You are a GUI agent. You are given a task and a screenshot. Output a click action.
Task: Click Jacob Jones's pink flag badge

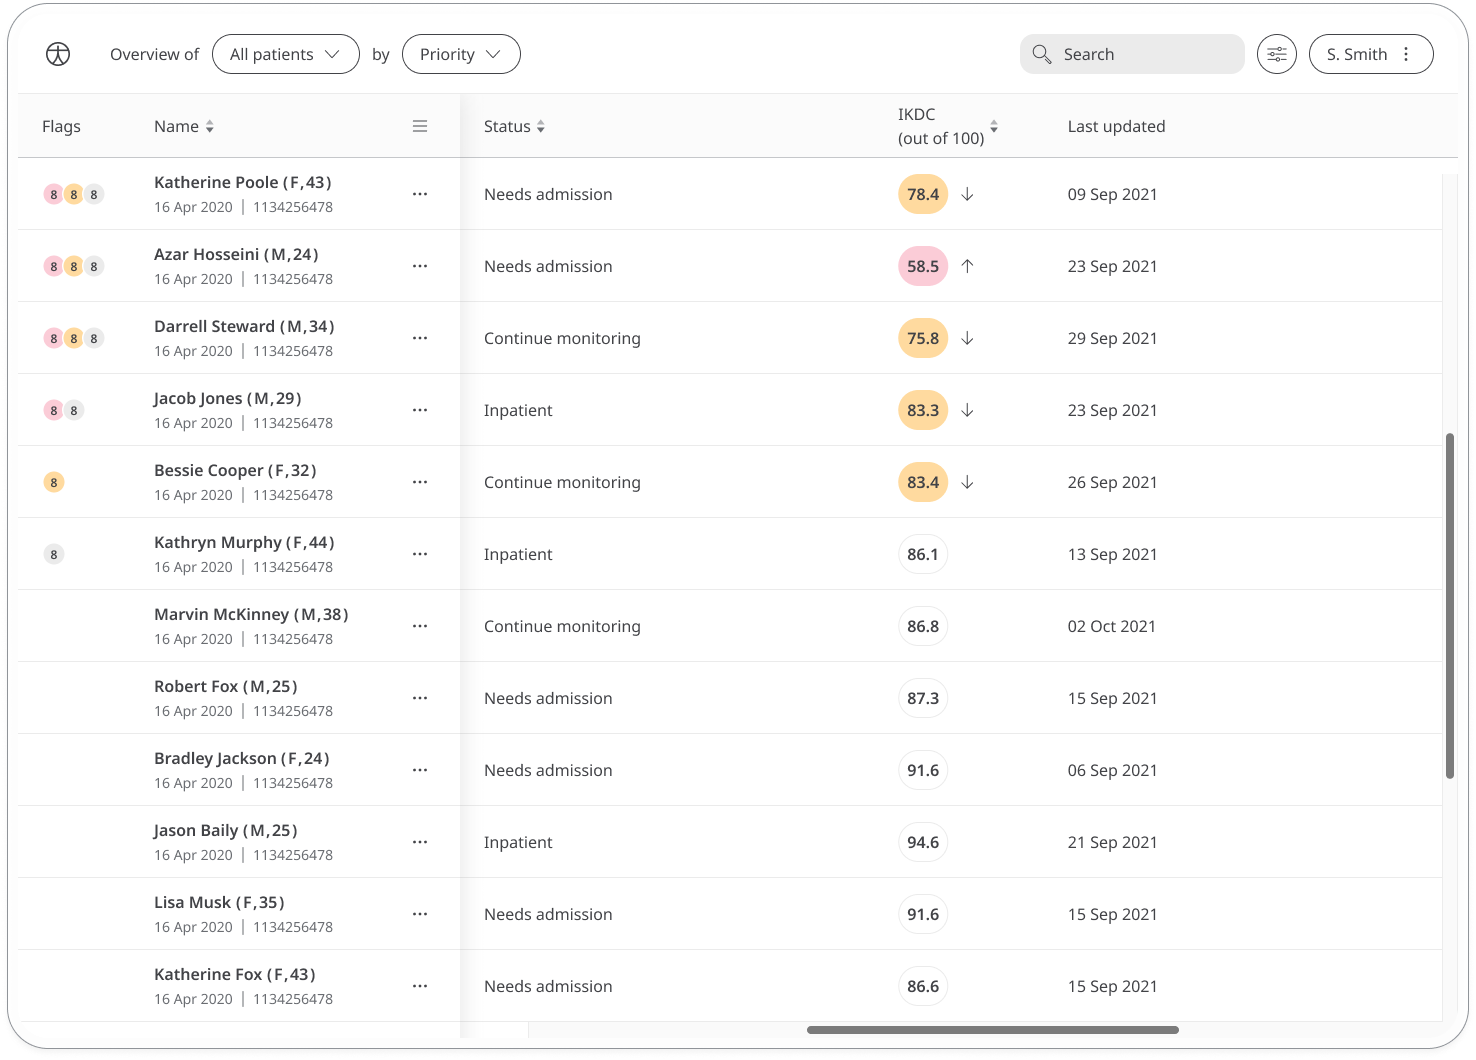click(54, 410)
